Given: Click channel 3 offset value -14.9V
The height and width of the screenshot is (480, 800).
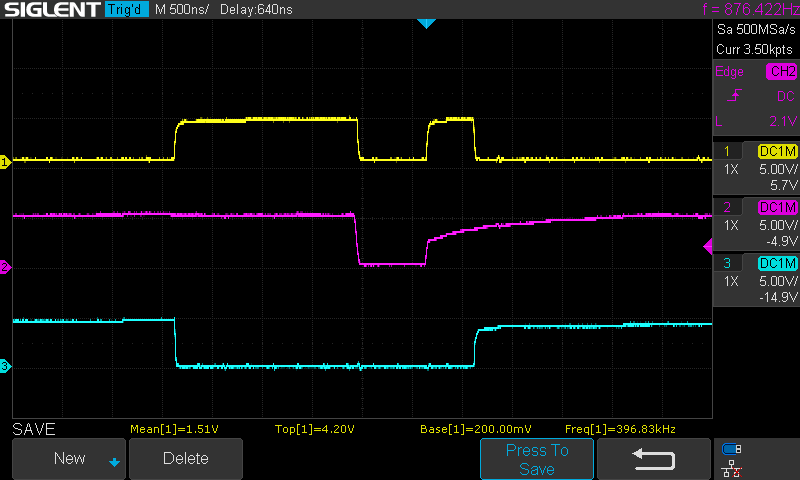Looking at the screenshot, I should click(778, 297).
